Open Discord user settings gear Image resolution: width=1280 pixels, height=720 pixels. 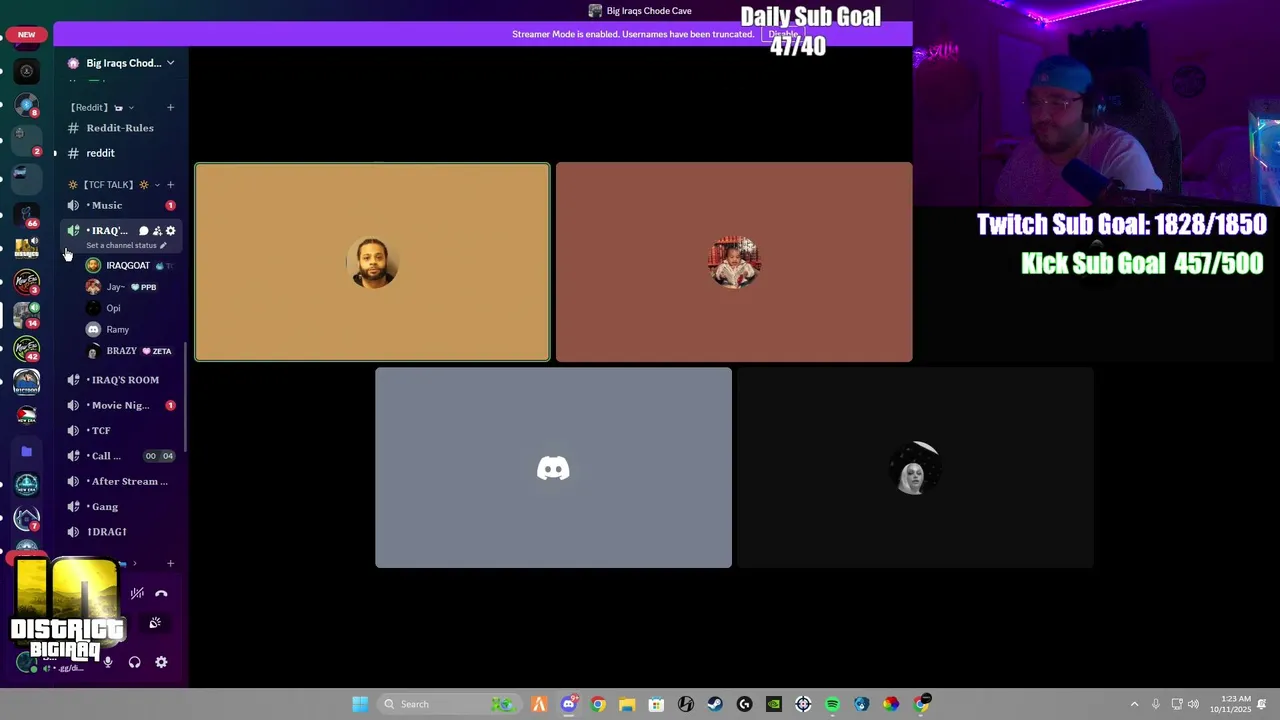(161, 662)
